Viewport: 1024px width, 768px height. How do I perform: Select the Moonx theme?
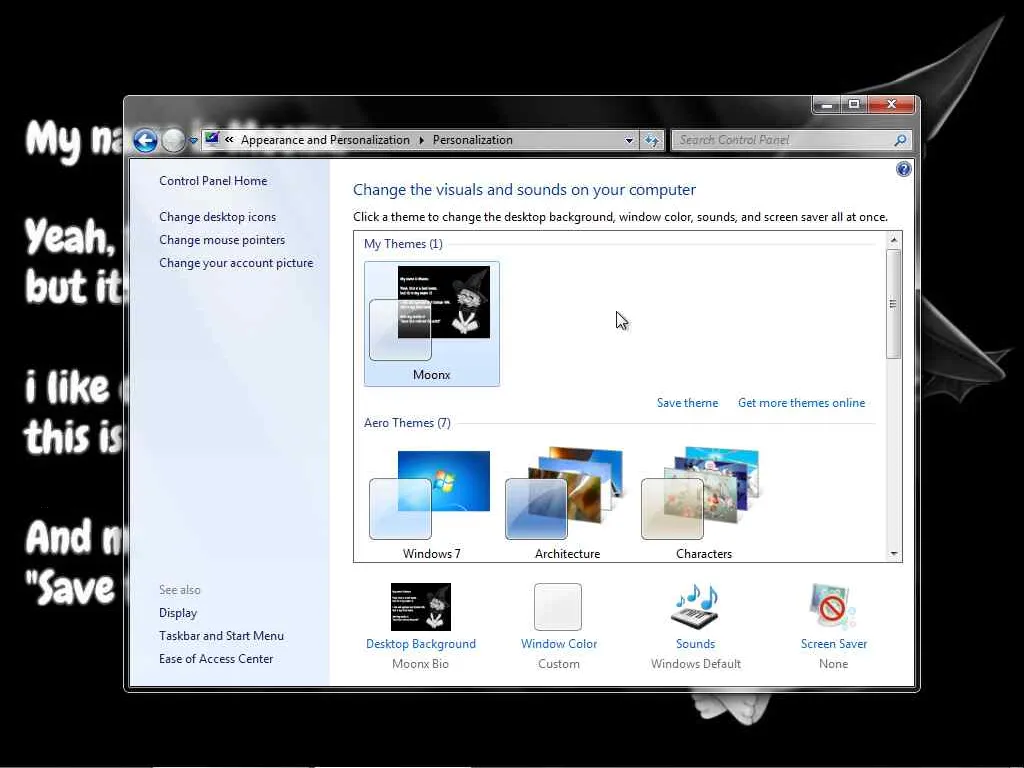tap(432, 323)
